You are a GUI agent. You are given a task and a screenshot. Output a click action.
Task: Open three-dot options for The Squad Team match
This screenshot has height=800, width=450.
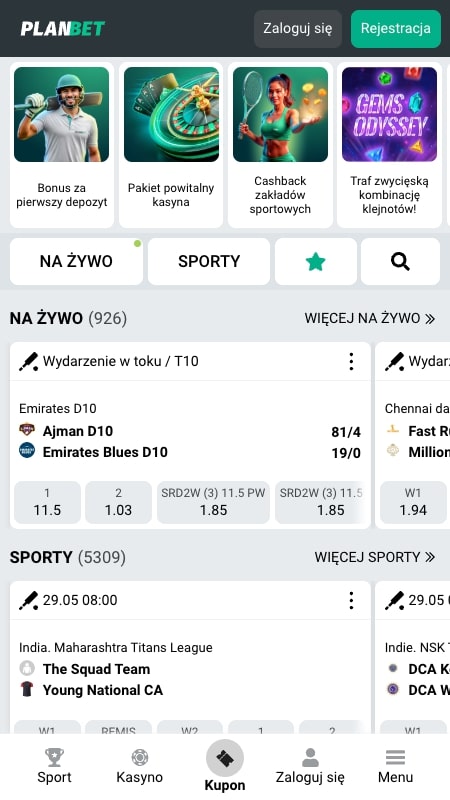click(351, 601)
